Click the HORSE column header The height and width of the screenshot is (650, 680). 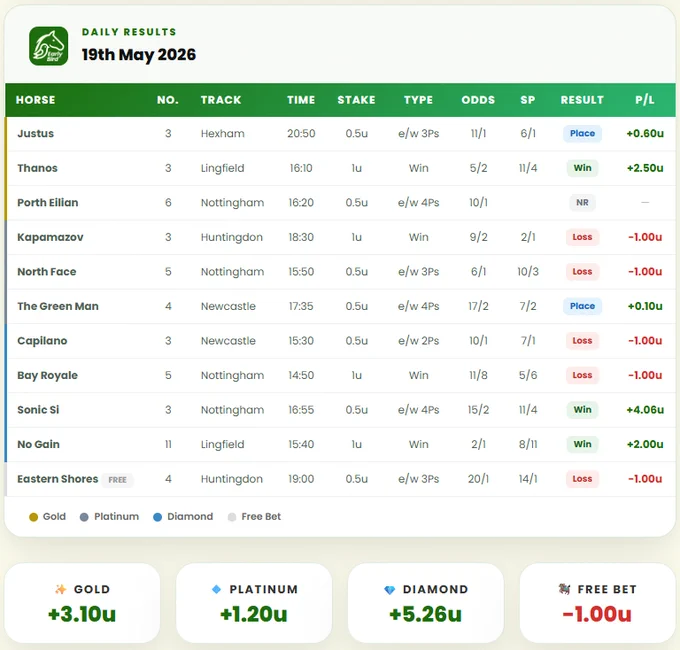tap(36, 100)
